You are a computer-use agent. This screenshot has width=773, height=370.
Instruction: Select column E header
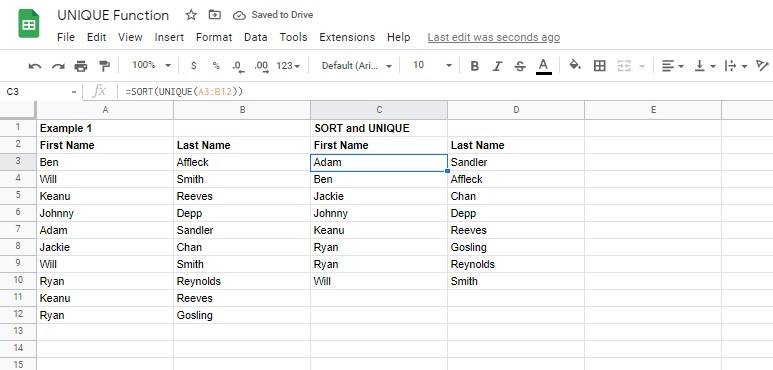click(x=653, y=110)
